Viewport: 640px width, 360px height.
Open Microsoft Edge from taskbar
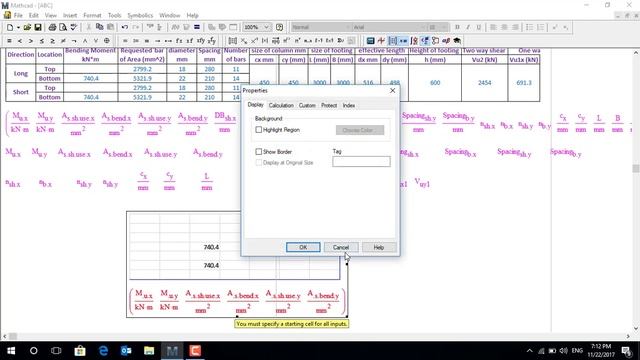(103, 351)
